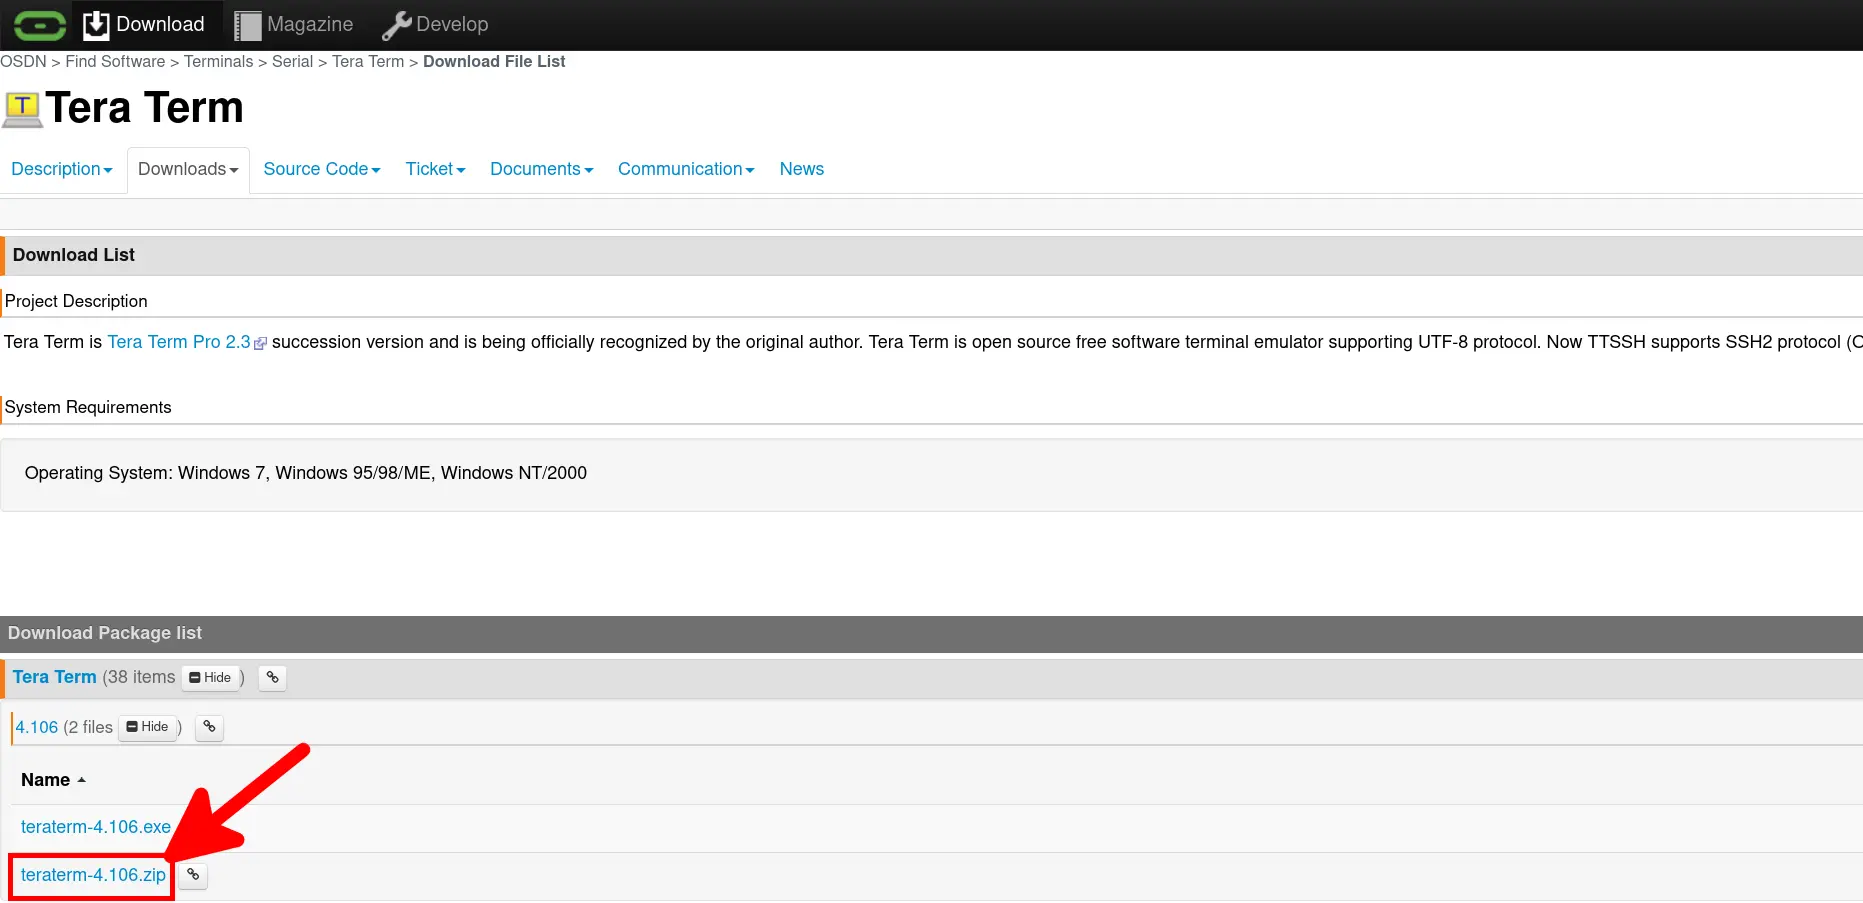This screenshot has width=1863, height=903.
Task: Open Magazine from the top bar
Action: click(293, 25)
